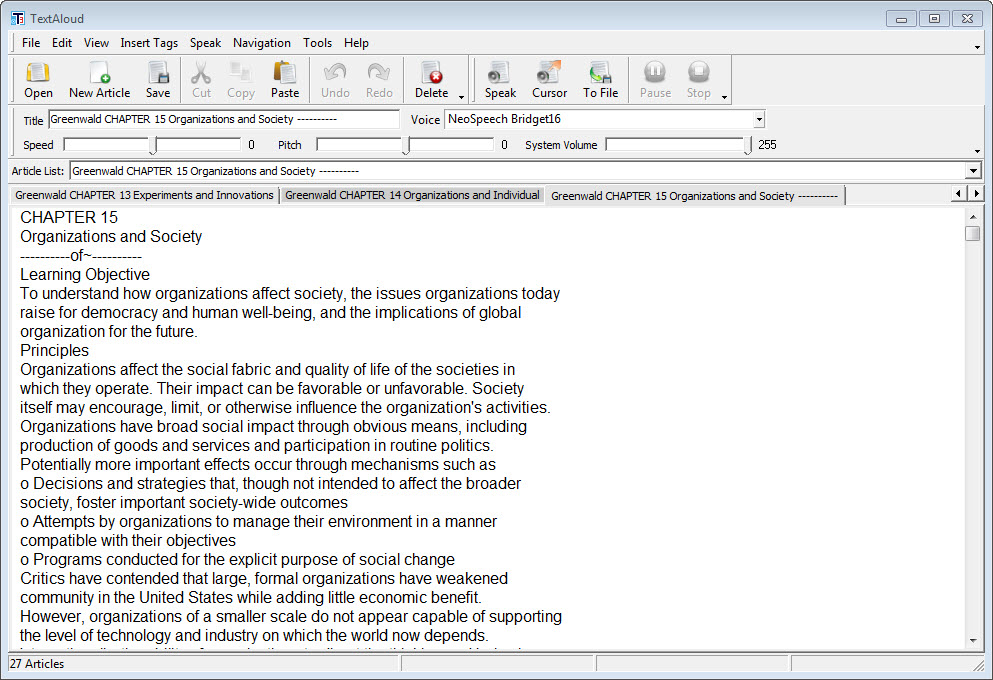Image resolution: width=993 pixels, height=680 pixels.
Task: Minimize the TextAloud window
Action: (x=901, y=19)
